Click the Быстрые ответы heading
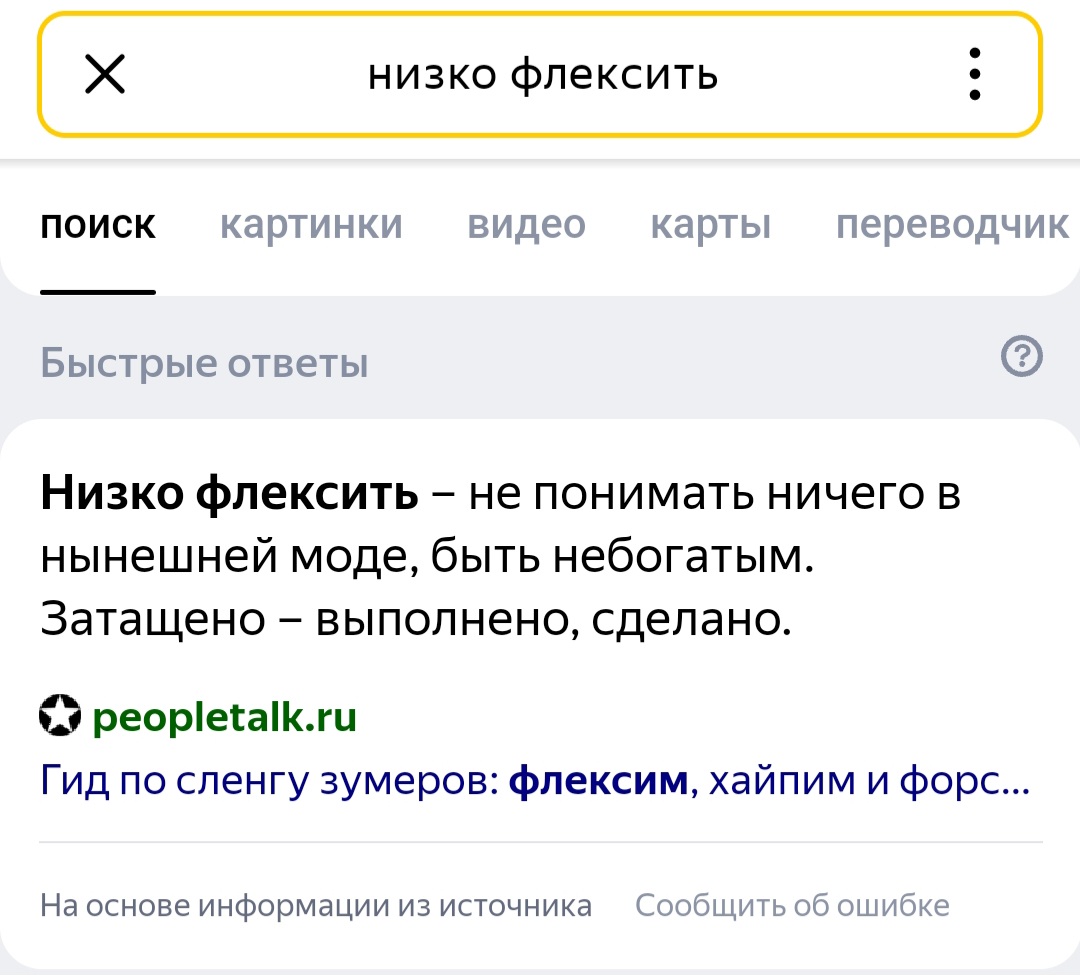Image resolution: width=1080 pixels, height=975 pixels. click(204, 362)
